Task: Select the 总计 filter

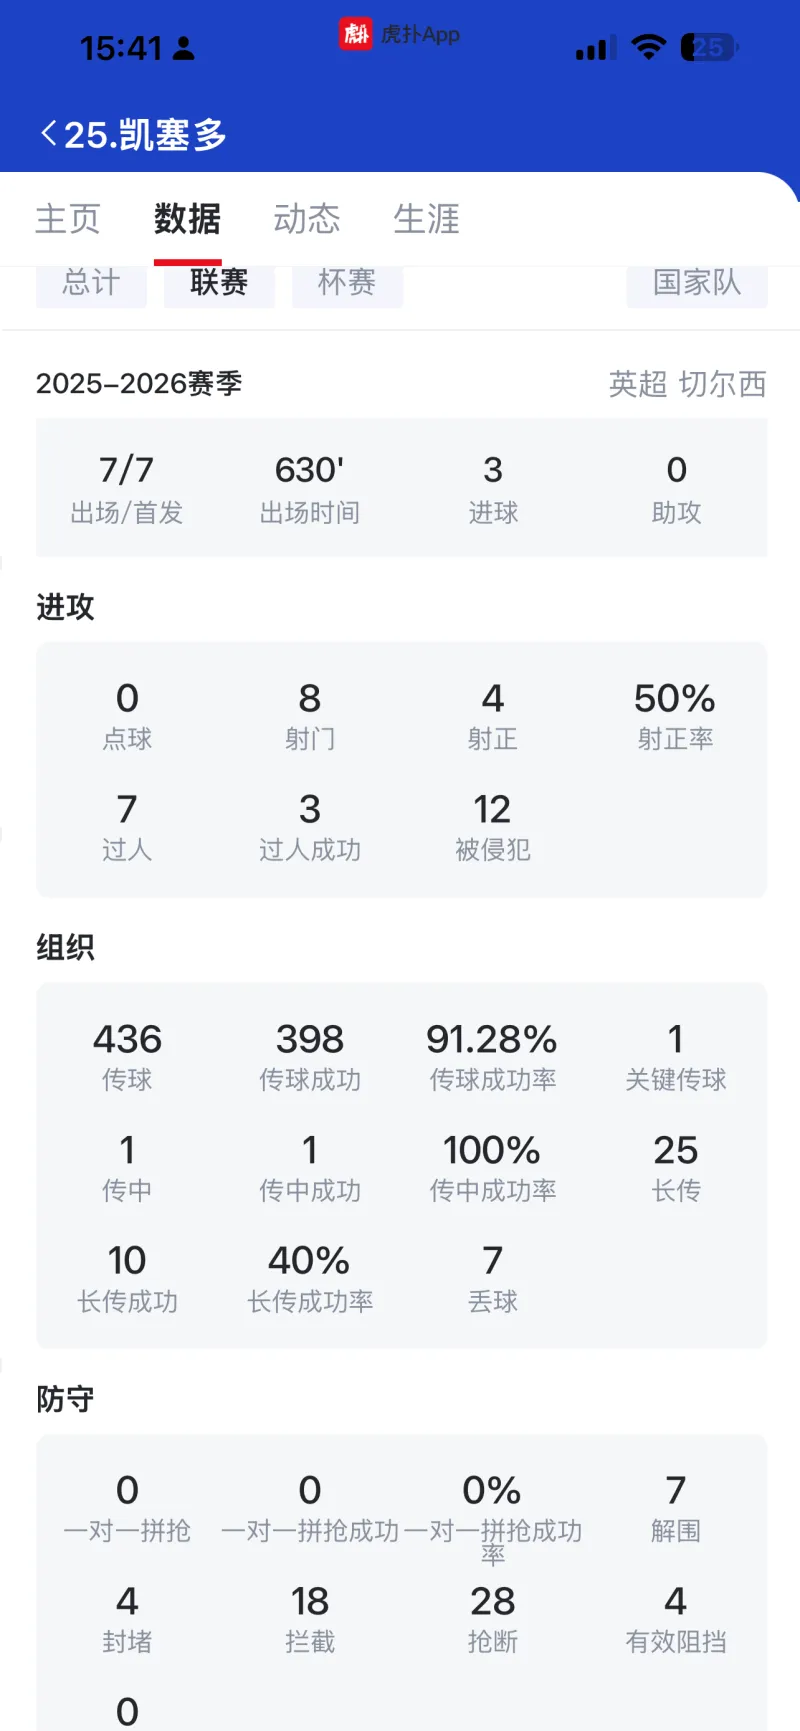Action: (91, 284)
